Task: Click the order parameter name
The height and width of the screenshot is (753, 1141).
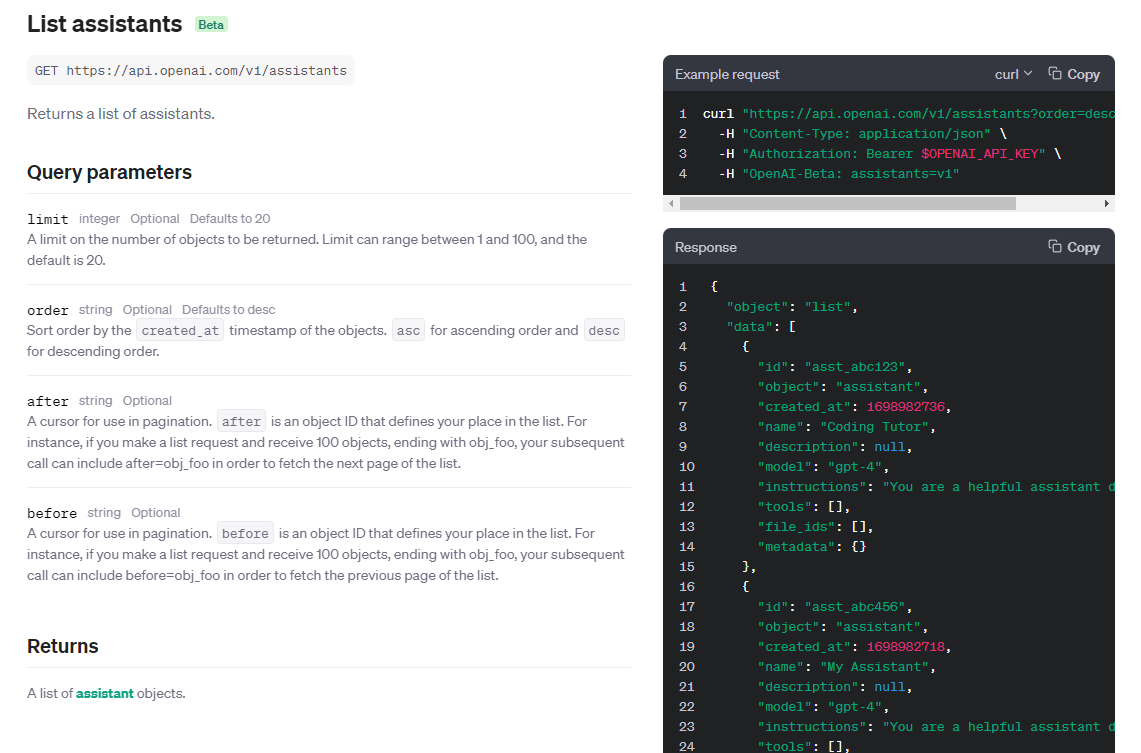Action: coord(47,310)
